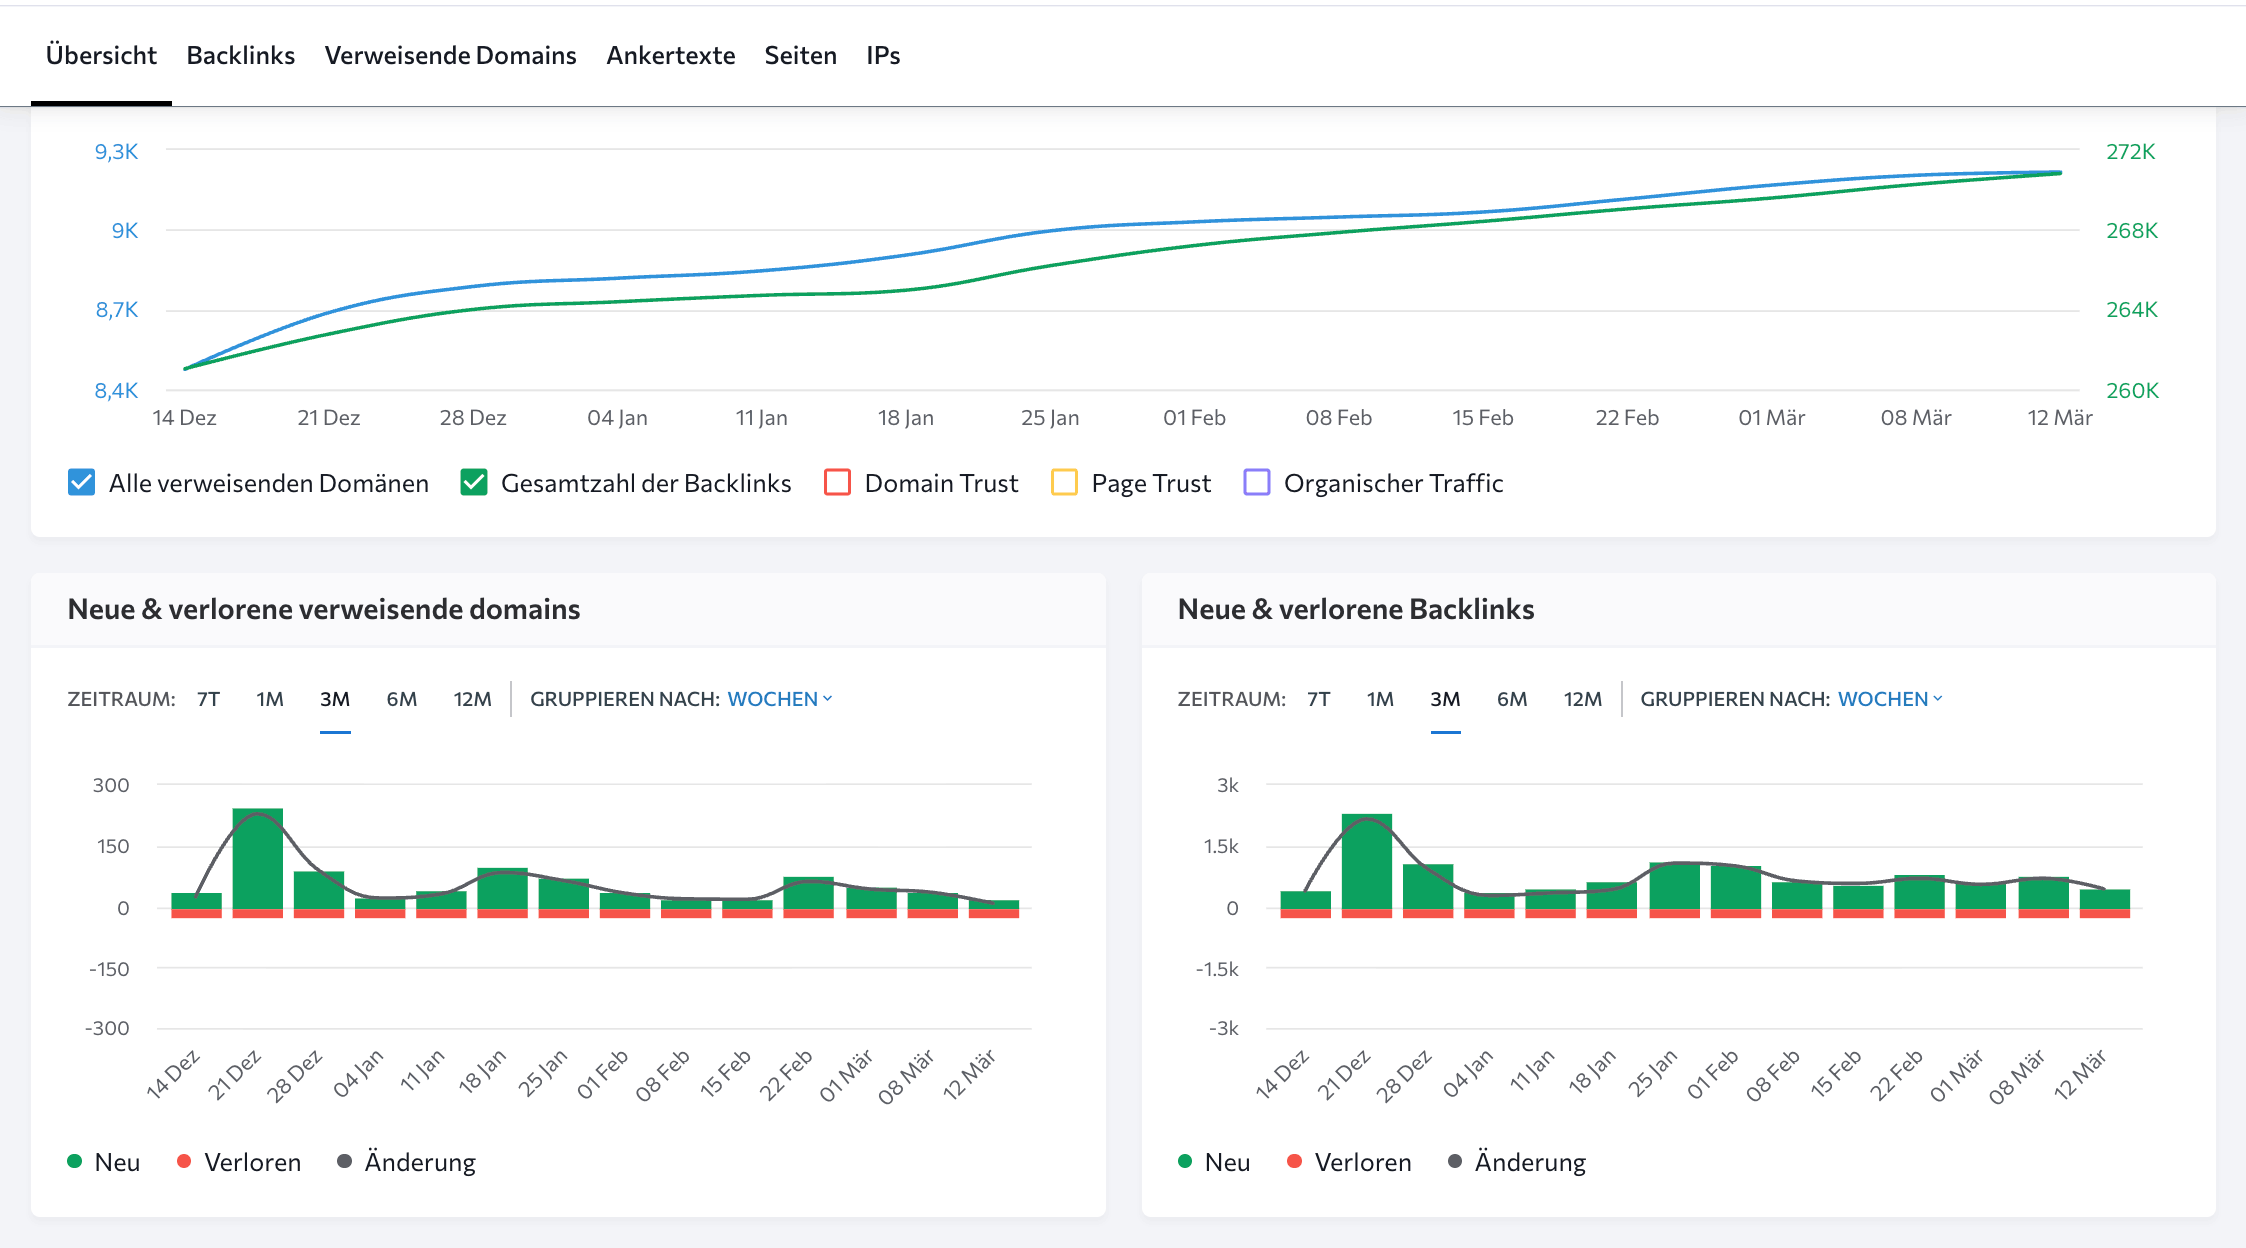2246x1248 pixels.
Task: Switch Backlinks chart to 1M timeframe
Action: coord(1380,698)
